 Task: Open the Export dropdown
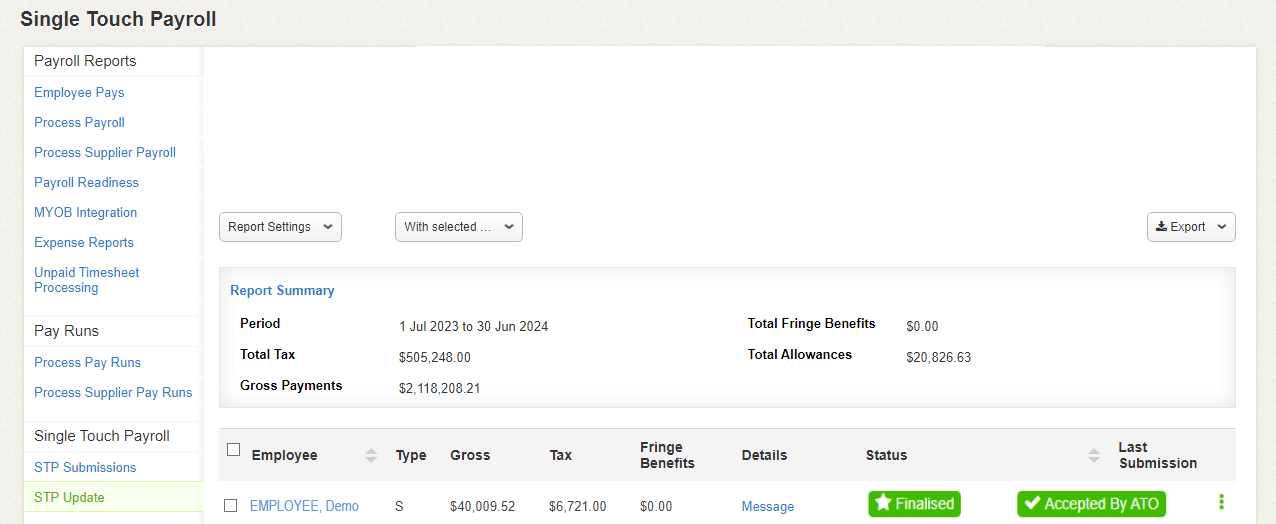tap(1191, 227)
